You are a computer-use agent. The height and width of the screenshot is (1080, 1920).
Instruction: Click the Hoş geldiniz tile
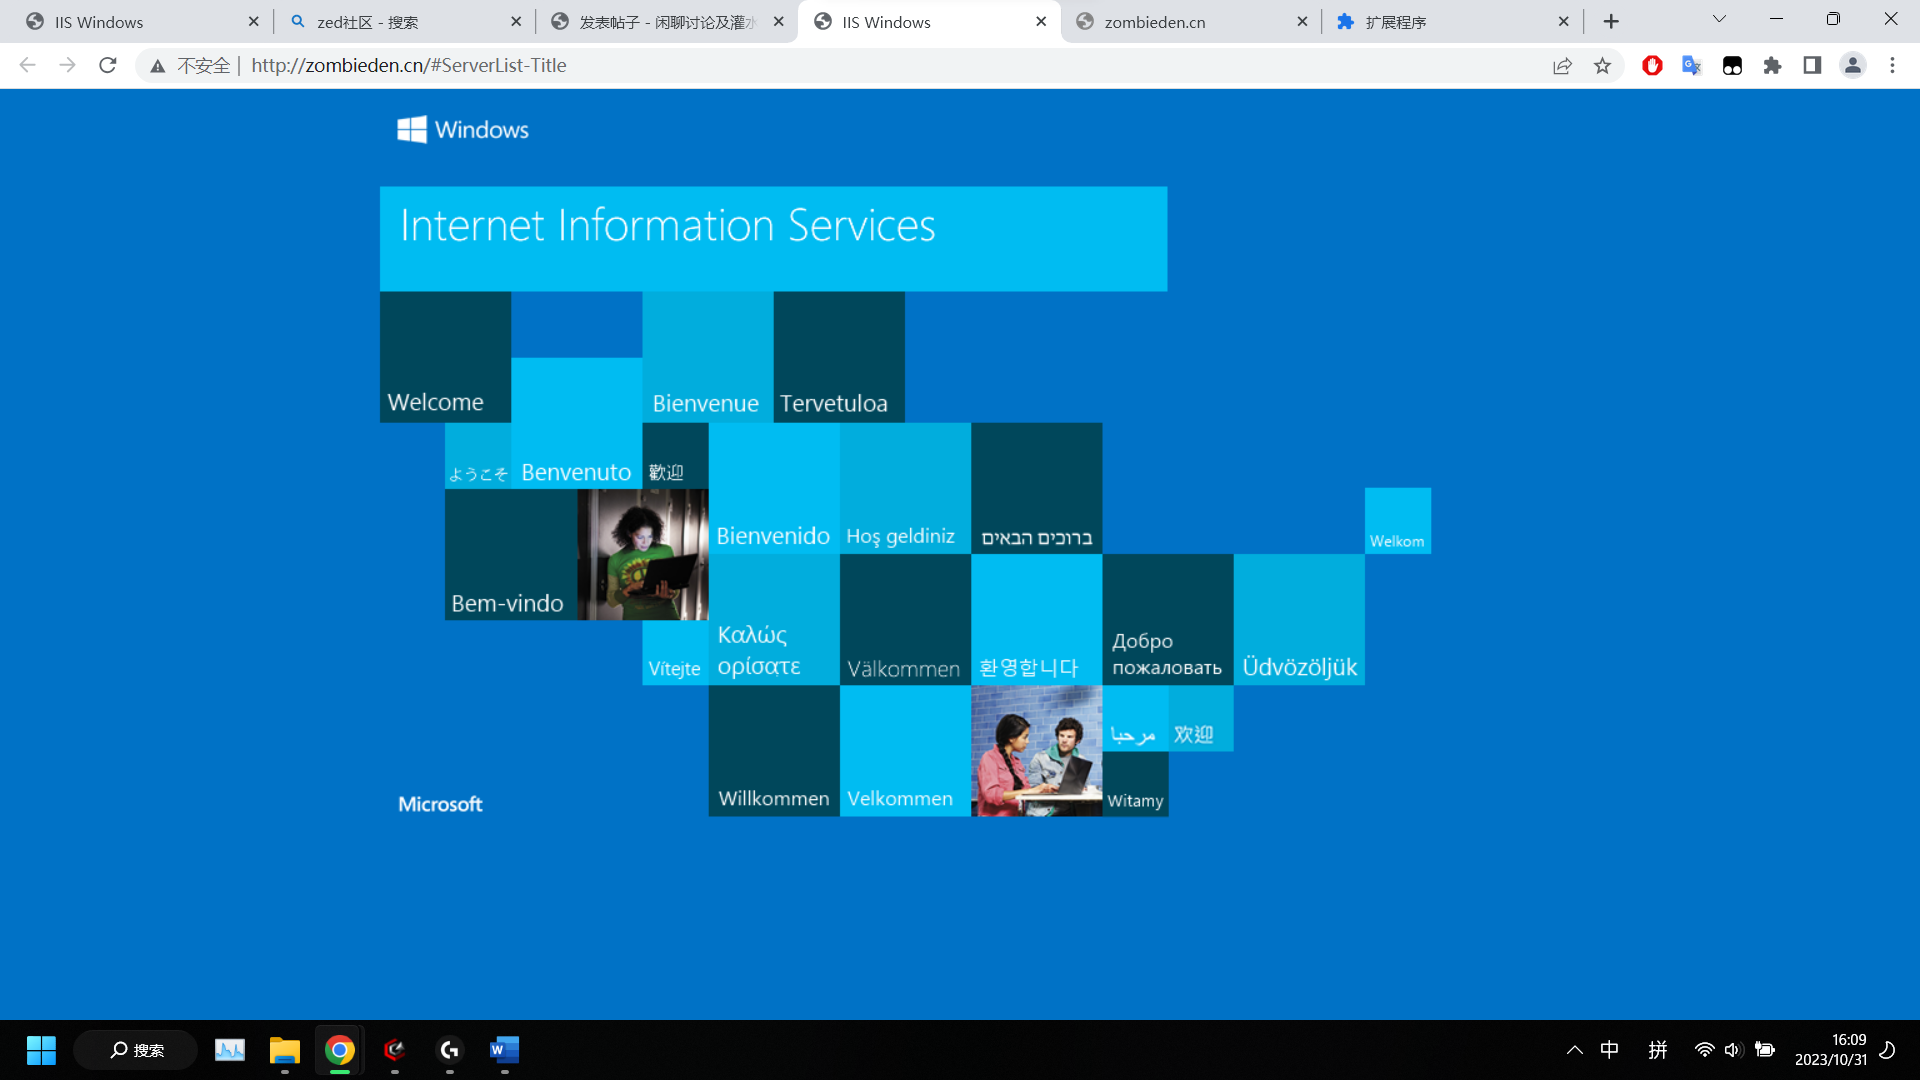[905, 488]
